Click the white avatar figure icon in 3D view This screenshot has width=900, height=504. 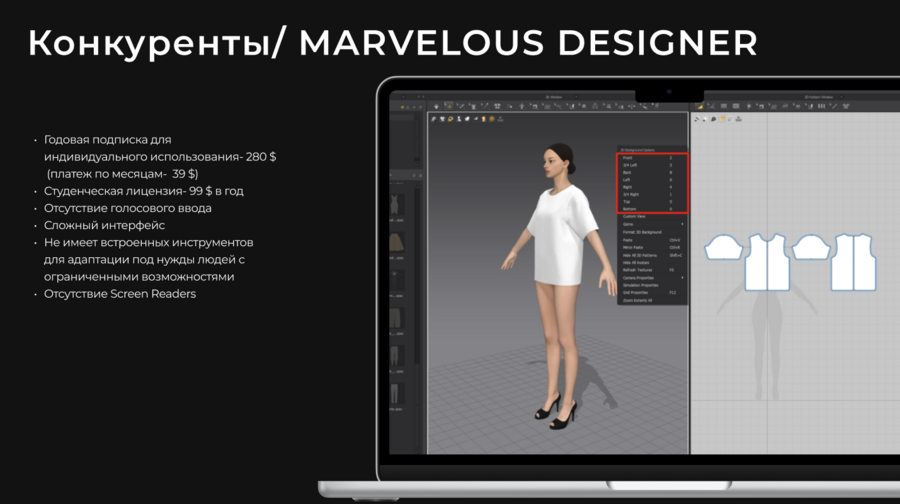coord(459,119)
